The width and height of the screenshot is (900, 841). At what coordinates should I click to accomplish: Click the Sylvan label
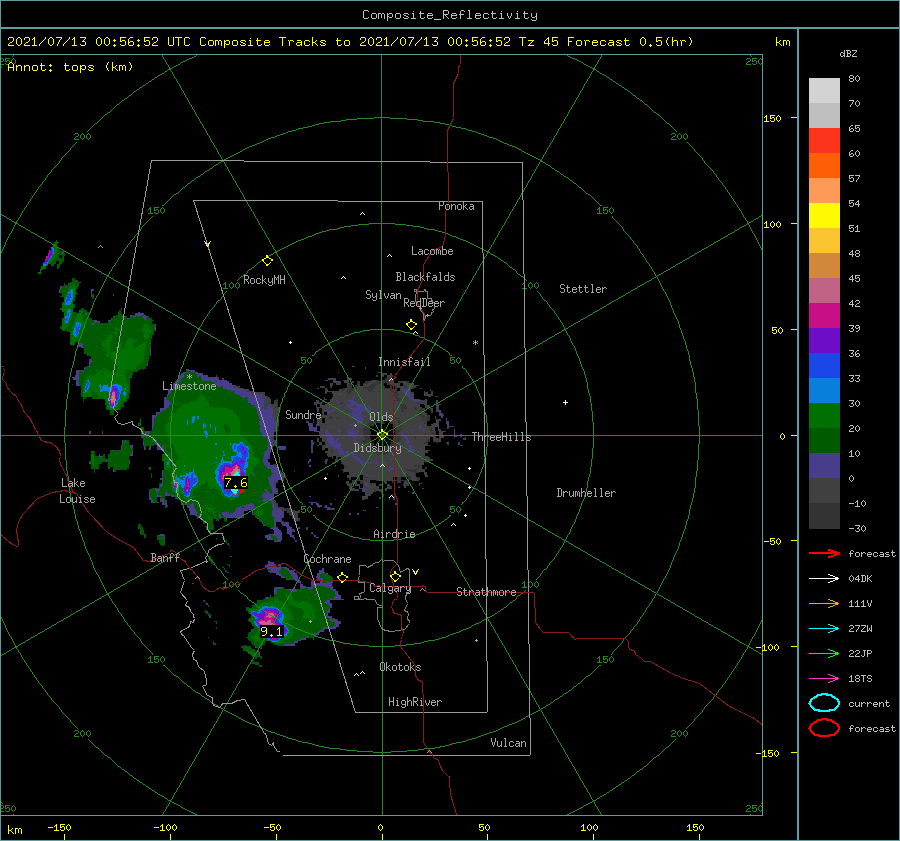pos(383,295)
